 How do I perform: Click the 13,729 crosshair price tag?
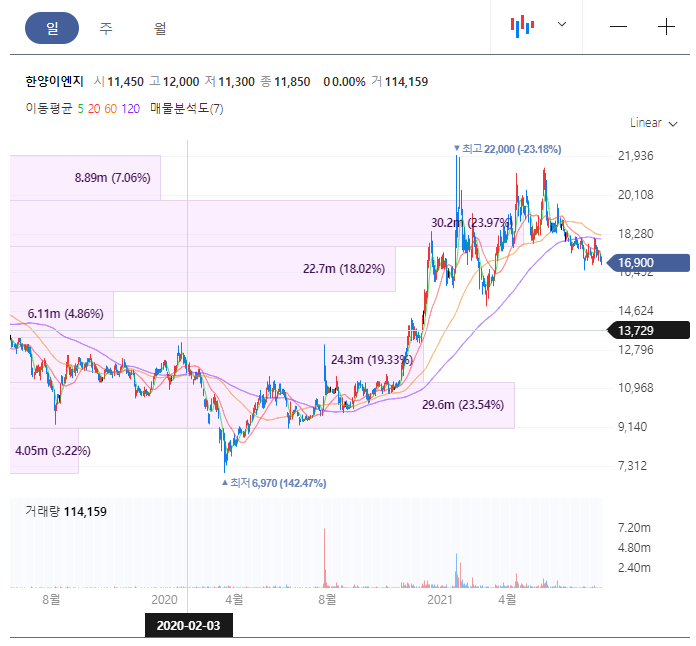648,330
